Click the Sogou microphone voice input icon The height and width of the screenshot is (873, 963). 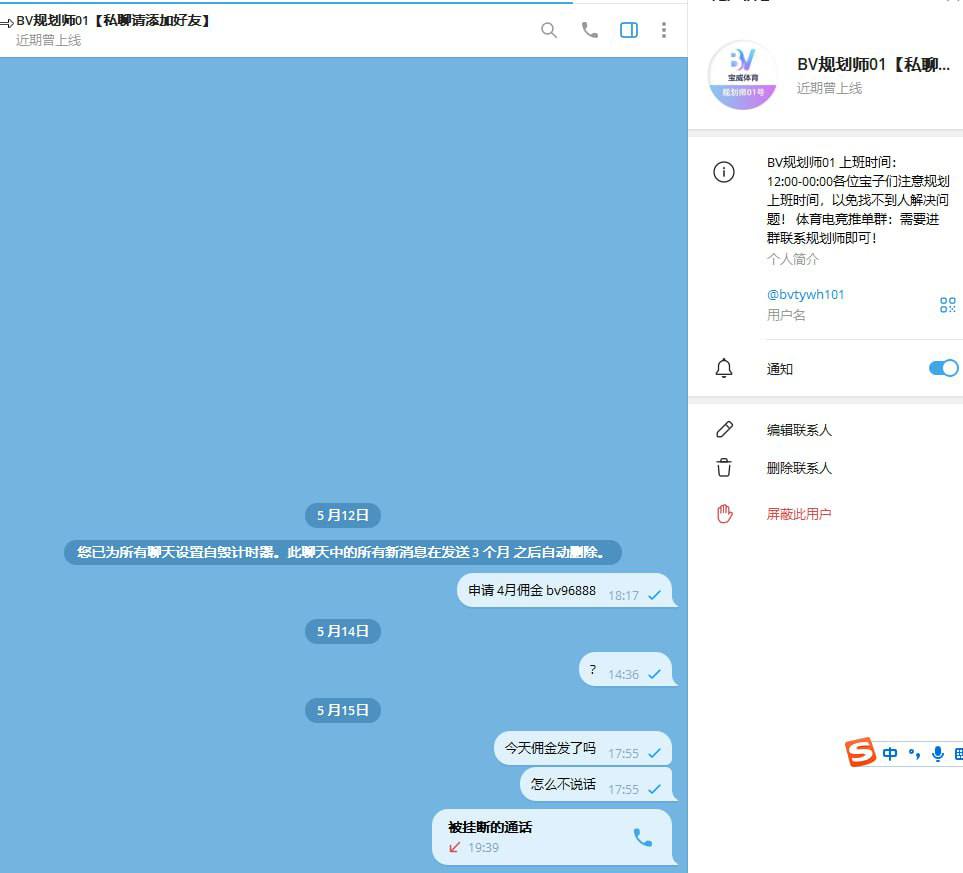coord(938,754)
